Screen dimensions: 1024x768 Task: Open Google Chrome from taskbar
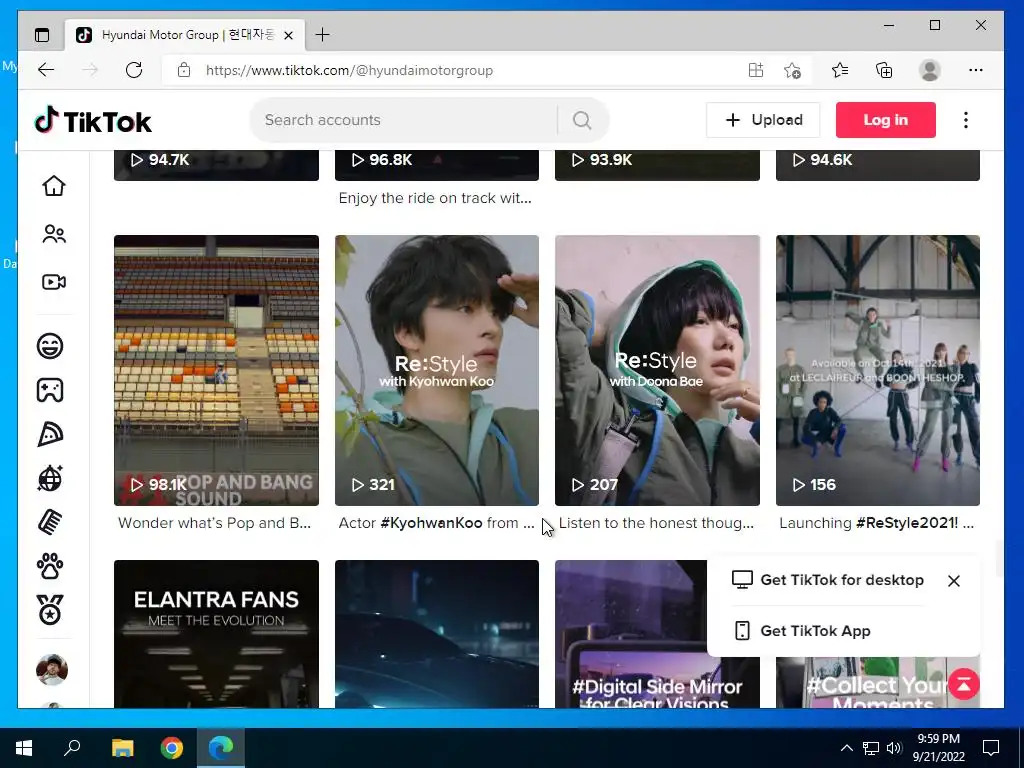coord(172,748)
